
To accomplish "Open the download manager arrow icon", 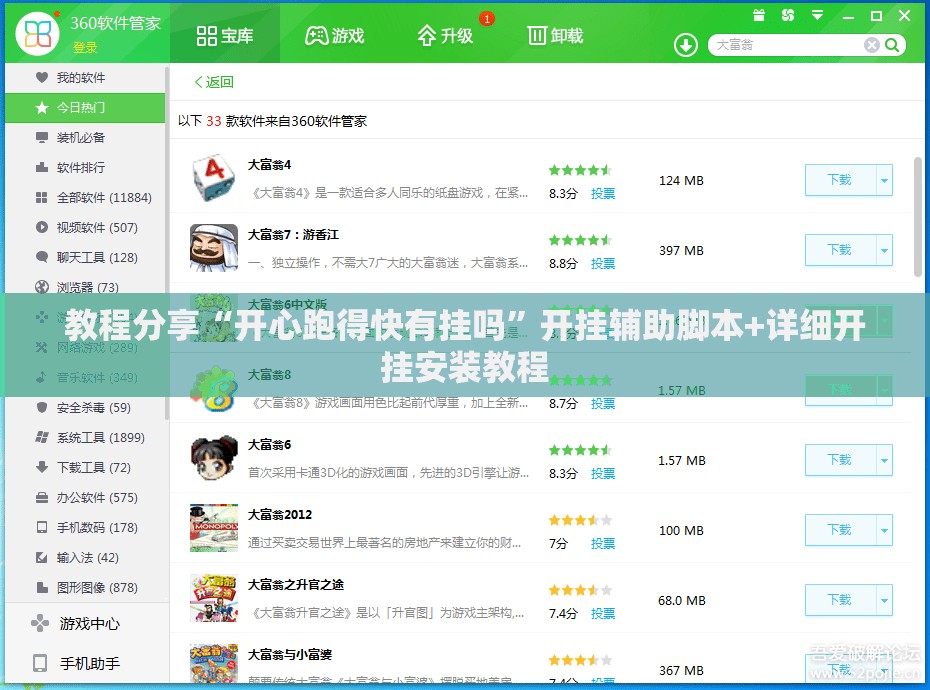I will pyautogui.click(x=686, y=45).
